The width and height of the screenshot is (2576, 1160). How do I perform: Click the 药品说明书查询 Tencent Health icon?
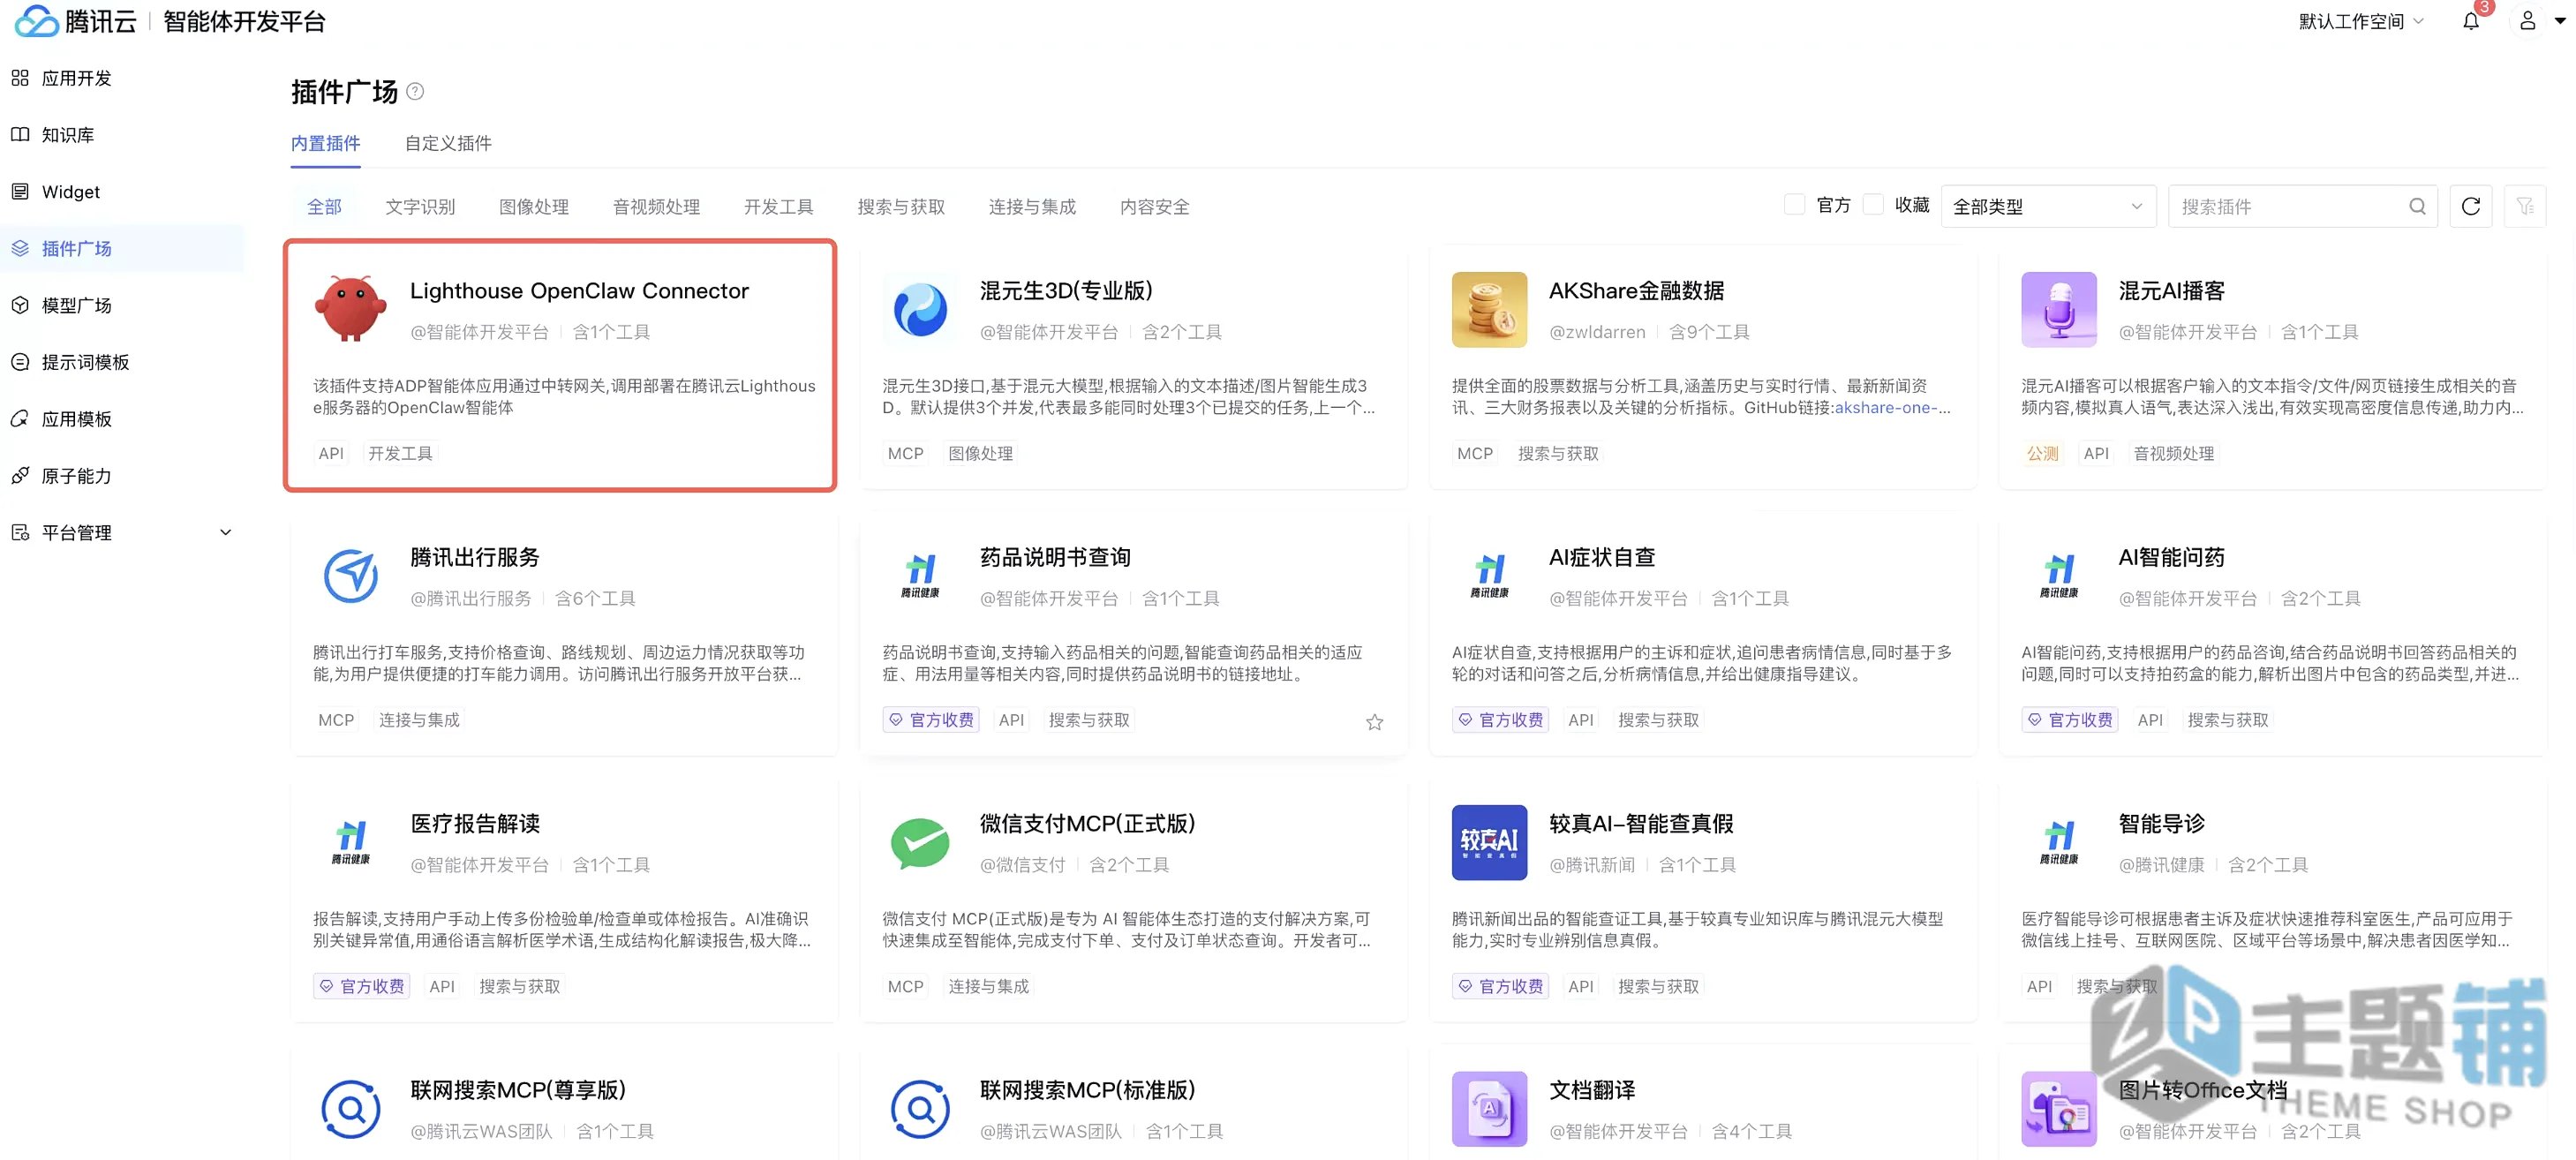pos(919,575)
